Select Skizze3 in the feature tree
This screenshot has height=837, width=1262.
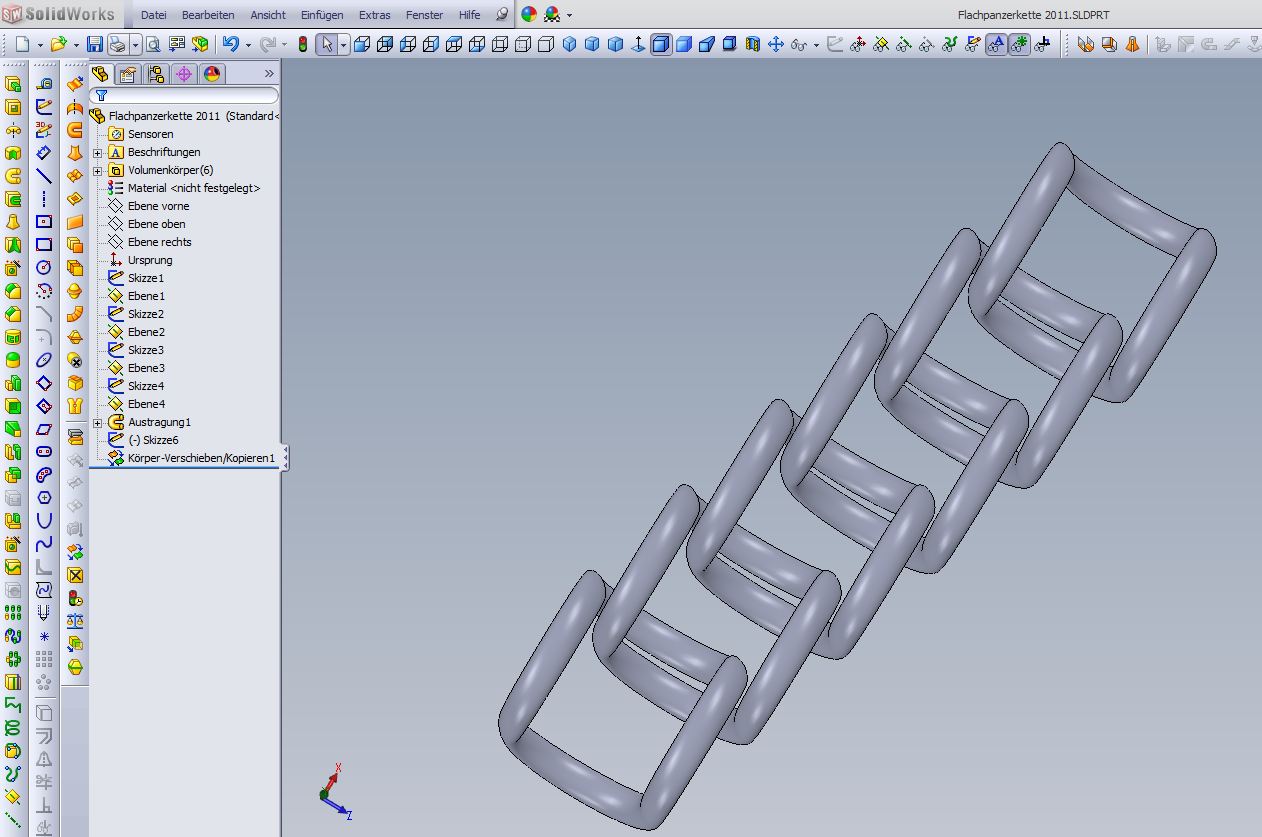(145, 350)
